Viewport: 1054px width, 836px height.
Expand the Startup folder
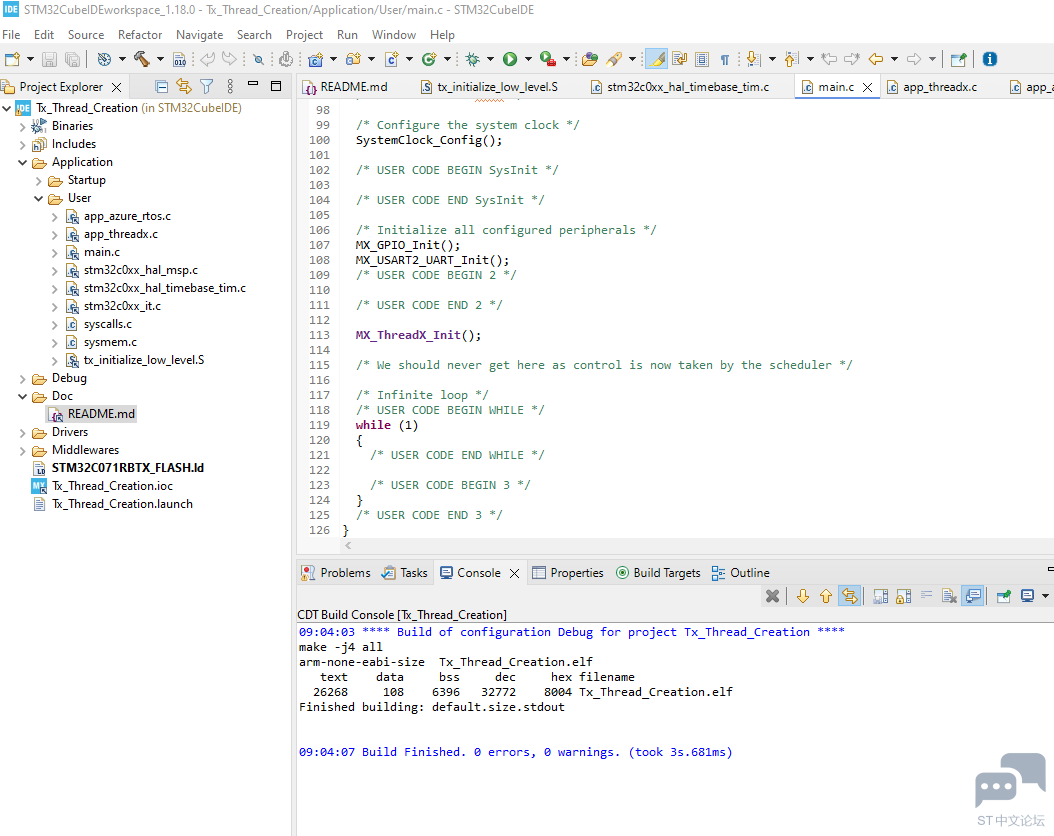click(38, 181)
